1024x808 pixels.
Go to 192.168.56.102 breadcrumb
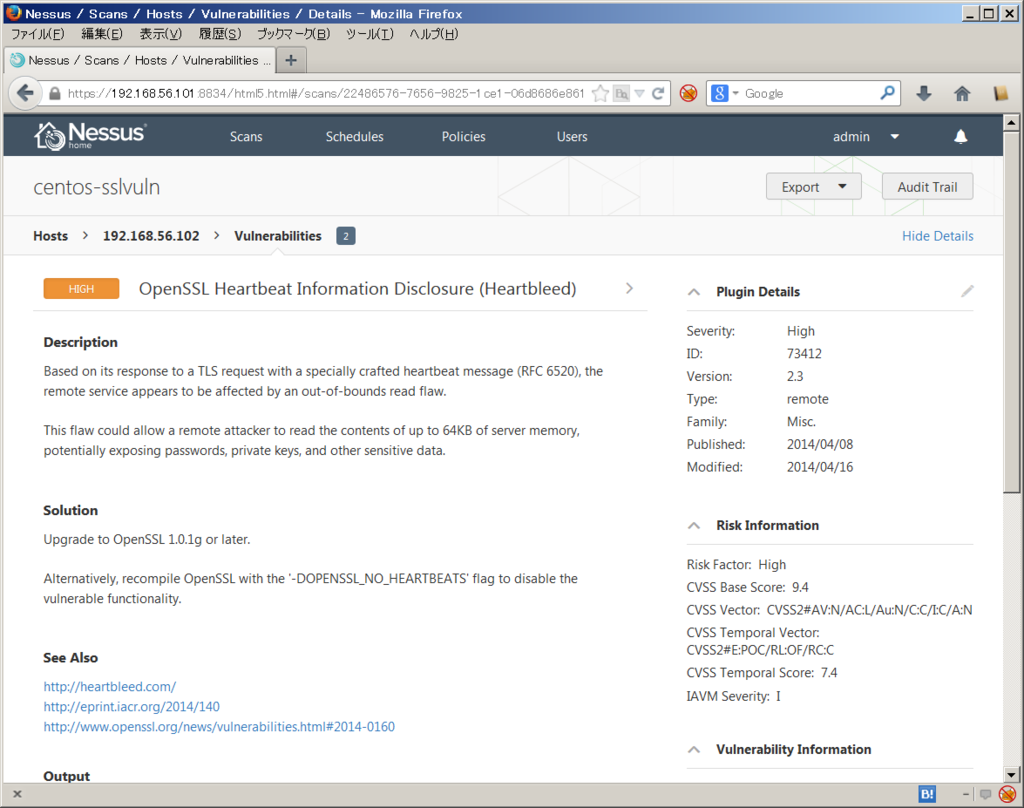[151, 236]
